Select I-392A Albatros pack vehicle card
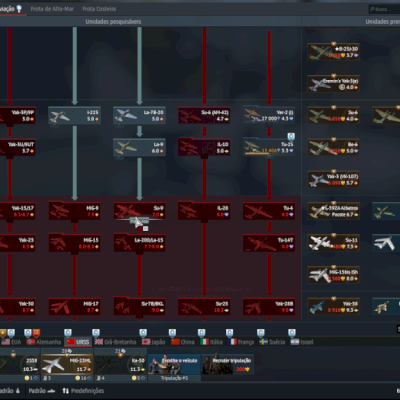The width and height of the screenshot is (400, 400). 334,211
